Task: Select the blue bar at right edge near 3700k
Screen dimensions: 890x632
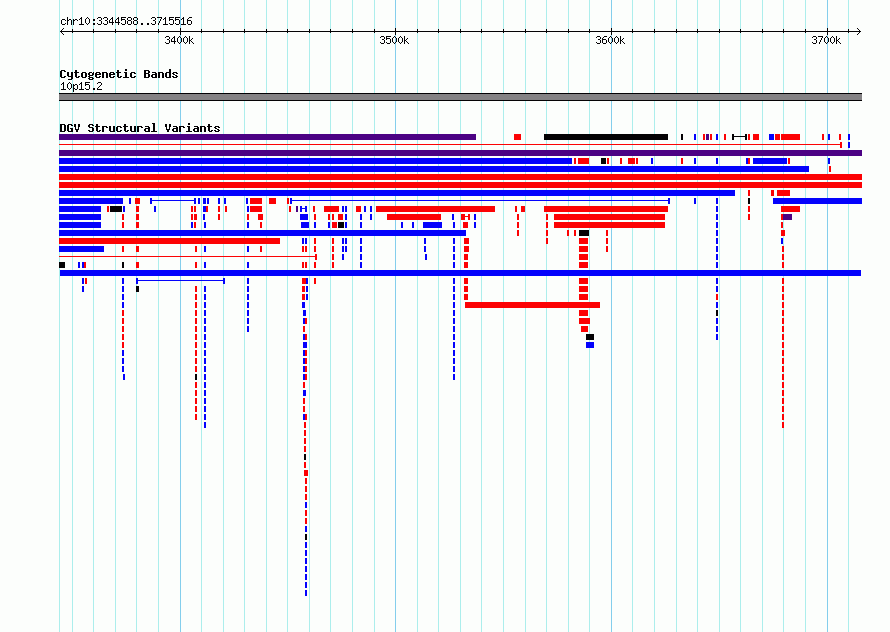Action: 817,201
